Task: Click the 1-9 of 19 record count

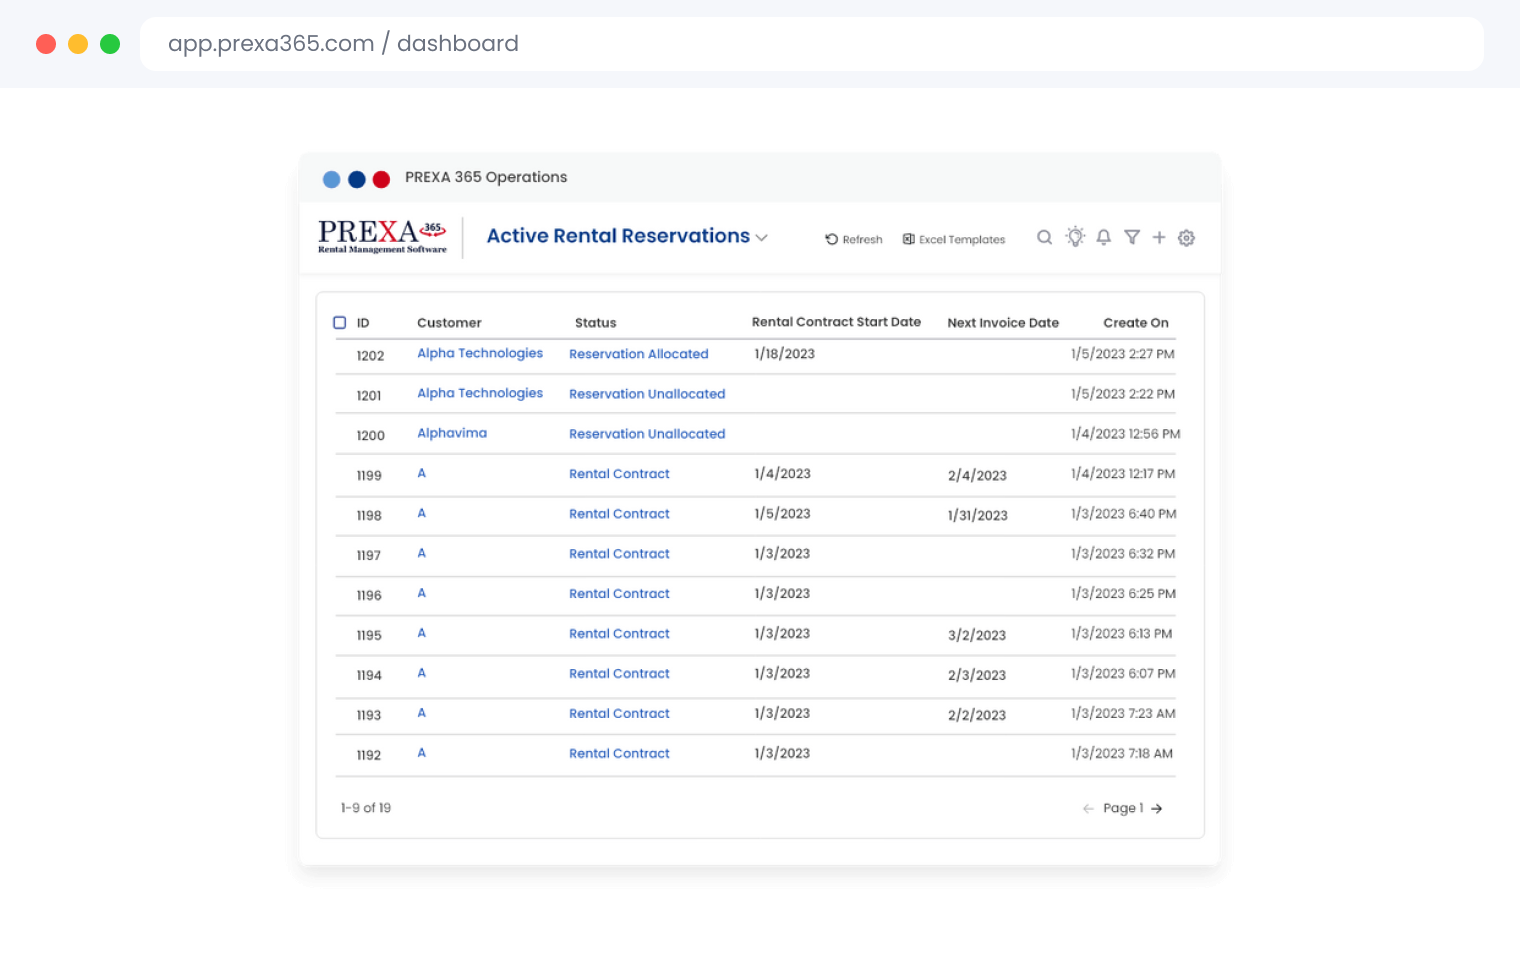Action: 366,808
